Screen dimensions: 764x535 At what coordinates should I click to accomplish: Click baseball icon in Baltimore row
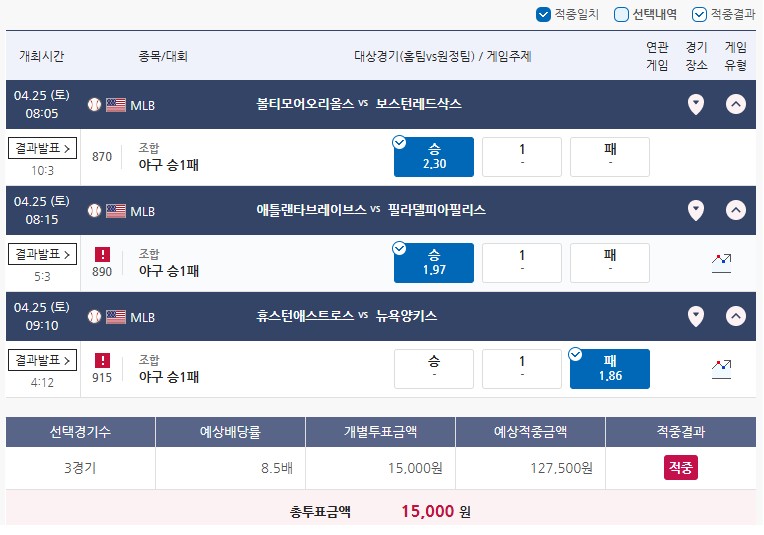[95, 104]
